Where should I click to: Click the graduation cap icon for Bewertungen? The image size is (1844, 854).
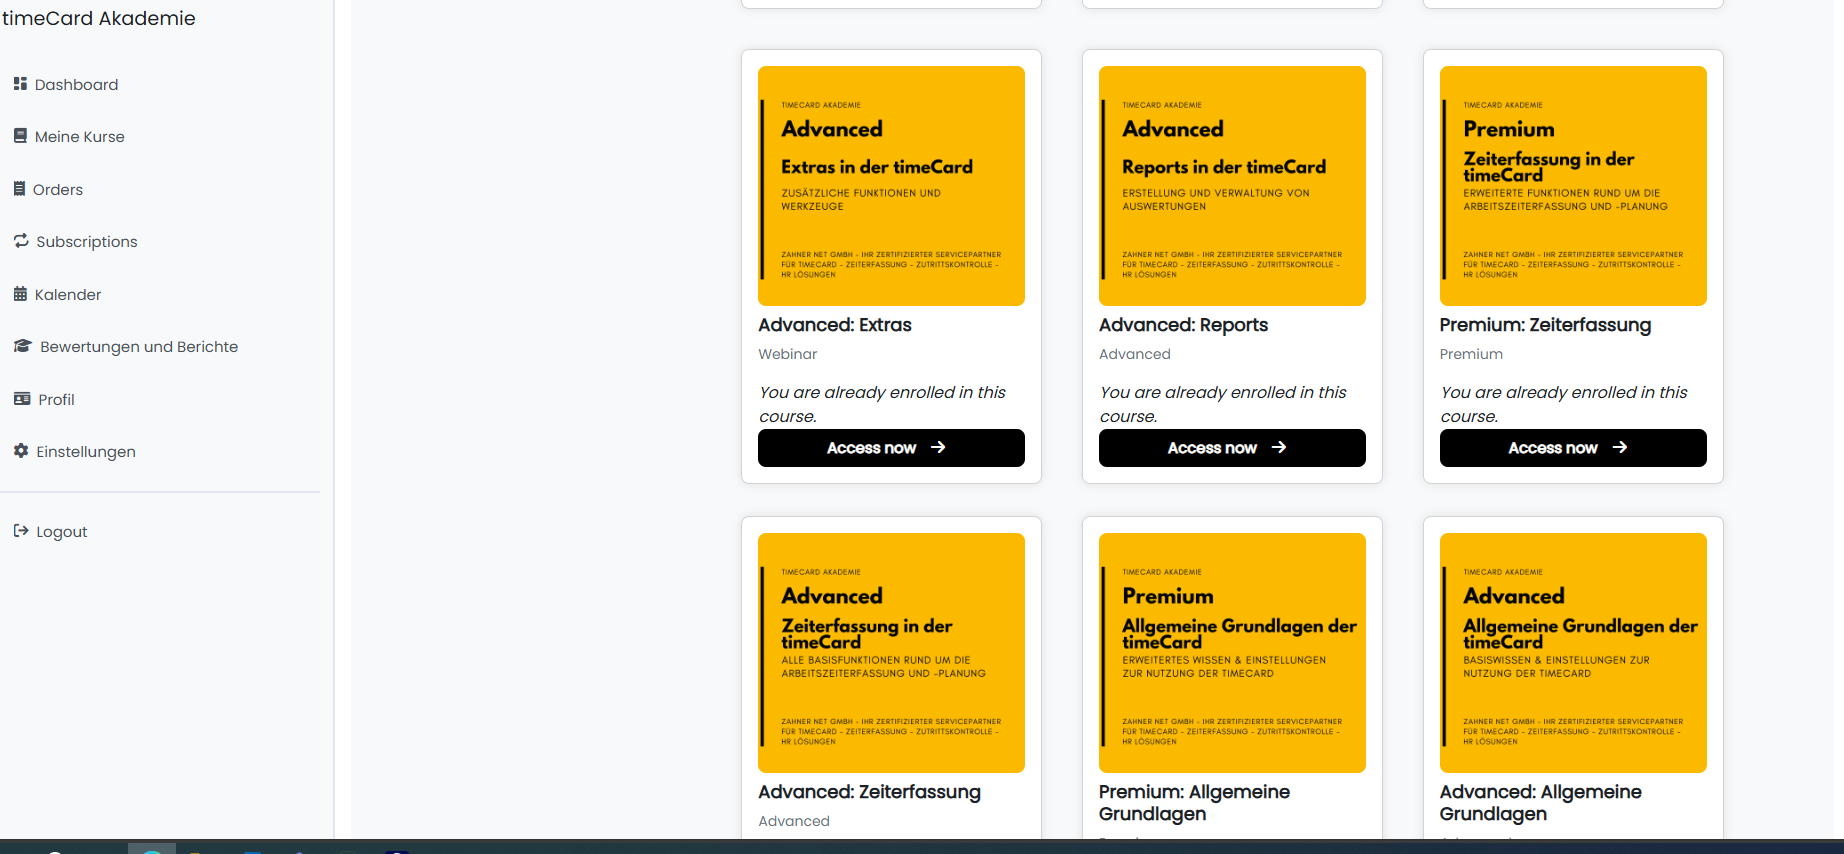[x=22, y=346]
